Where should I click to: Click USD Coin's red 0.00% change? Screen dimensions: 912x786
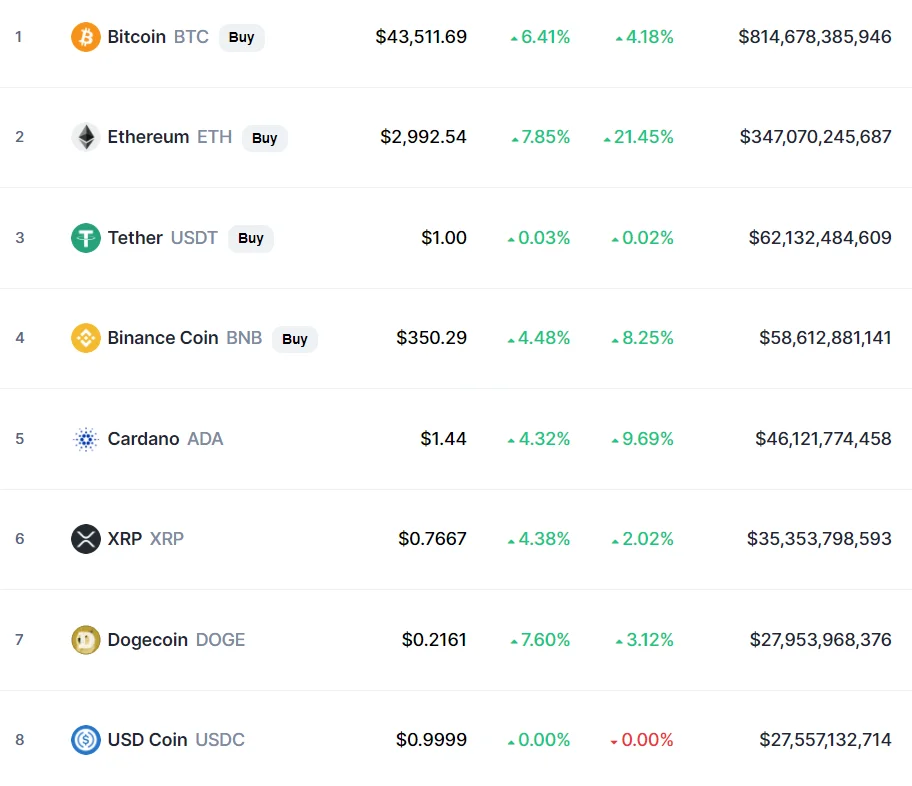642,740
